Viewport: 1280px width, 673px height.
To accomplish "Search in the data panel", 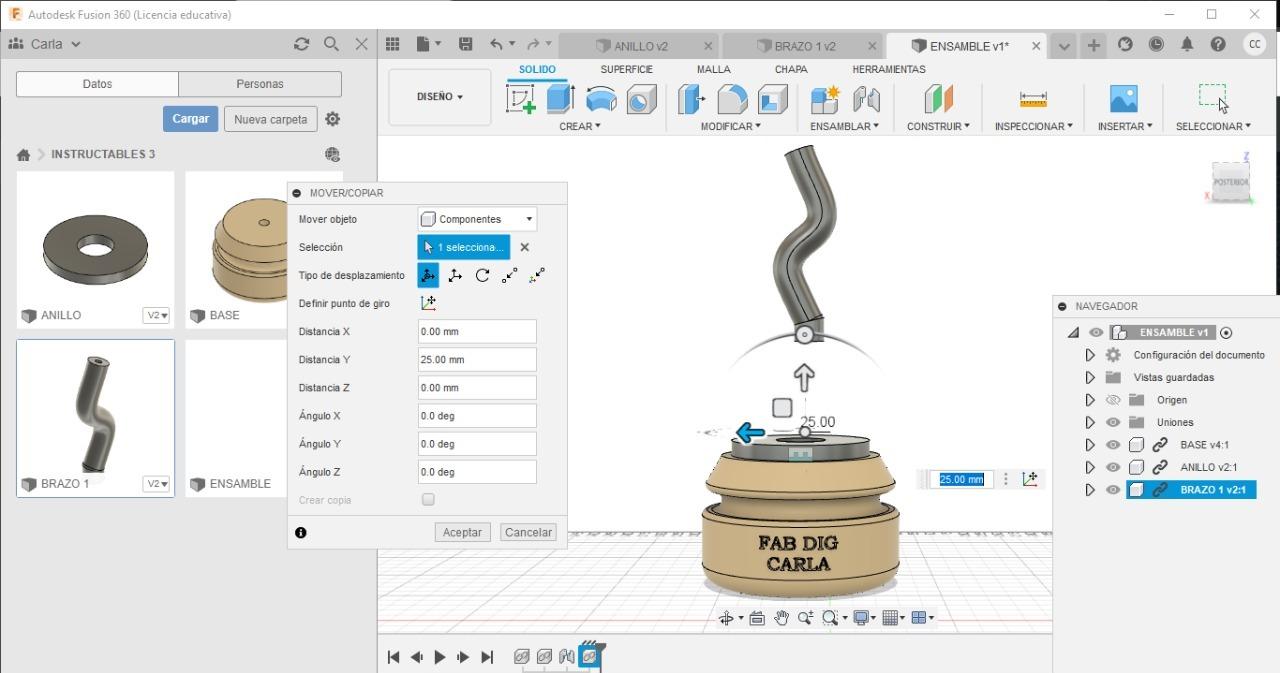I will point(331,44).
